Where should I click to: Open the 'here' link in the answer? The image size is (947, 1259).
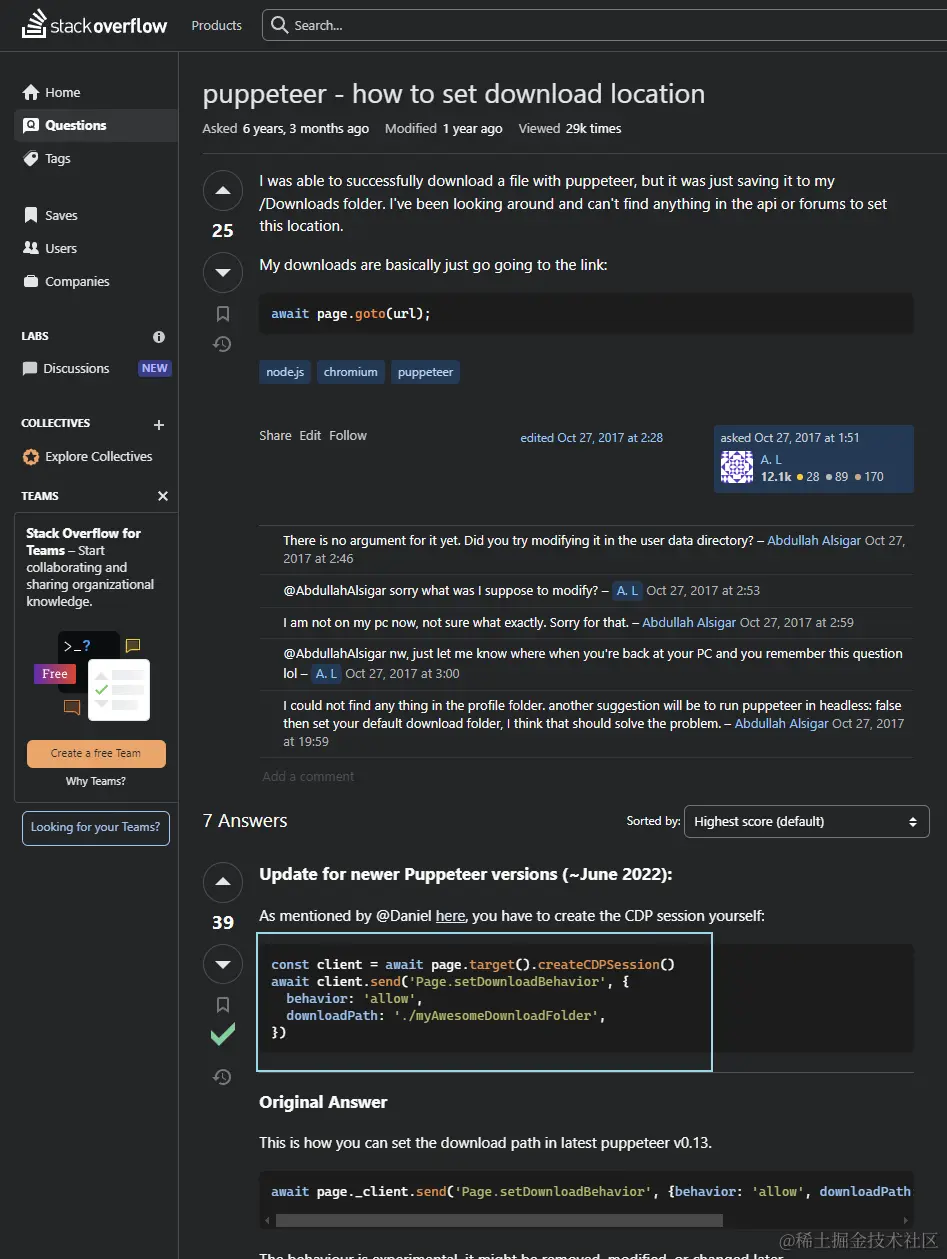point(450,915)
